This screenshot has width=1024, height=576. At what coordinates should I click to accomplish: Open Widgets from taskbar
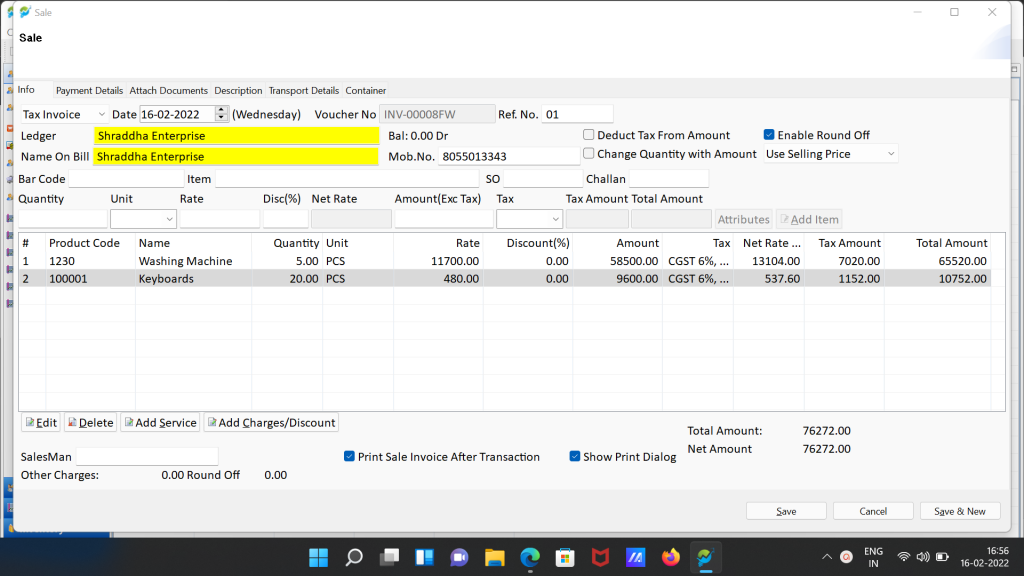[424, 557]
